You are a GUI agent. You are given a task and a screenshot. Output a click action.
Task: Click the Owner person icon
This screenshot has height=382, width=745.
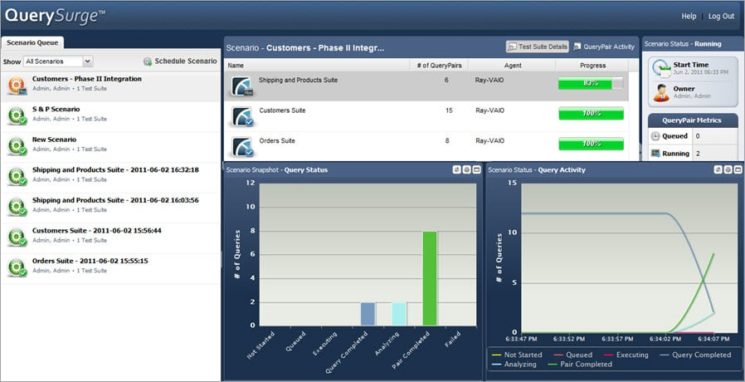[661, 93]
